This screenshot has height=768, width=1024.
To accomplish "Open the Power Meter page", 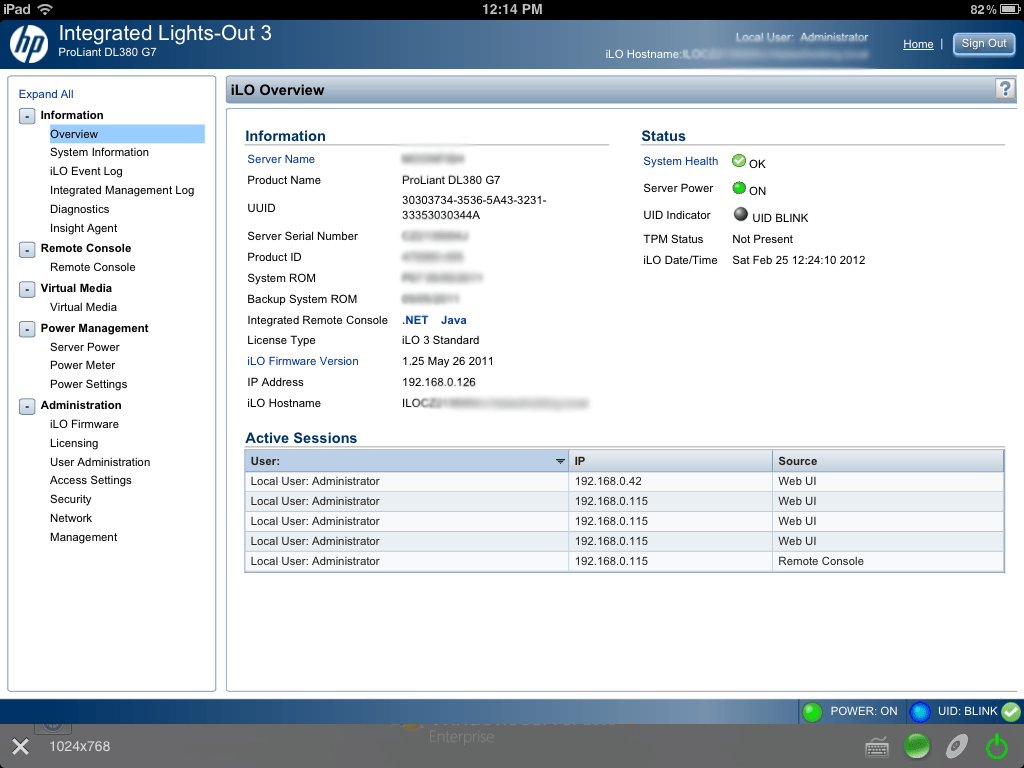I will [82, 365].
